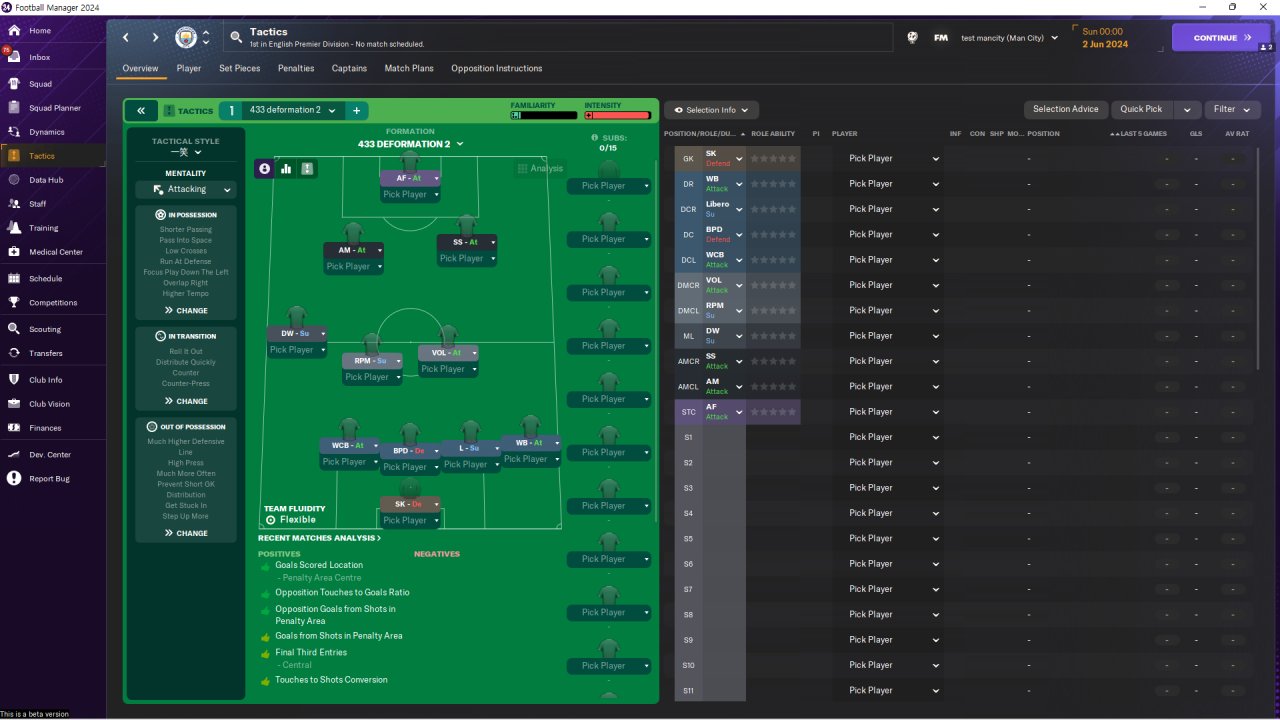Screen dimensions: 1280x720
Task: Open Report Bug in sidebar
Action: (x=49, y=479)
